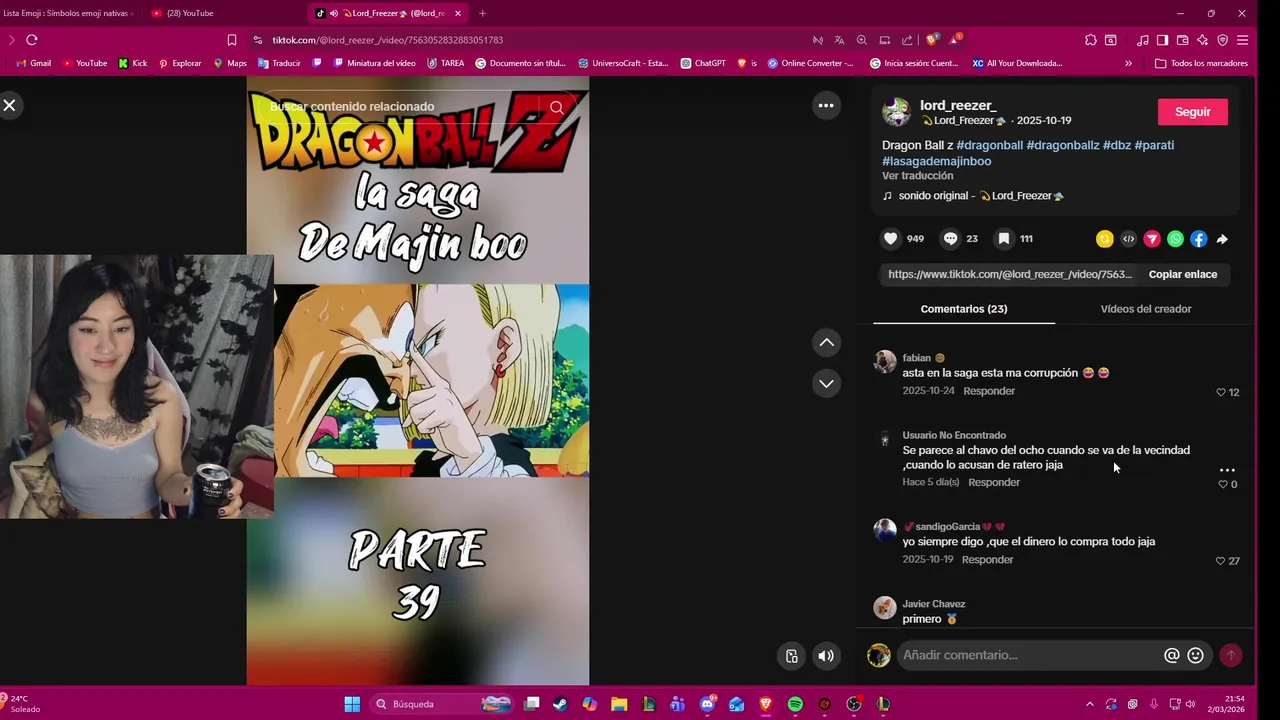Go to next video with down chevron
Screen dimensions: 1280x720
pos(826,383)
